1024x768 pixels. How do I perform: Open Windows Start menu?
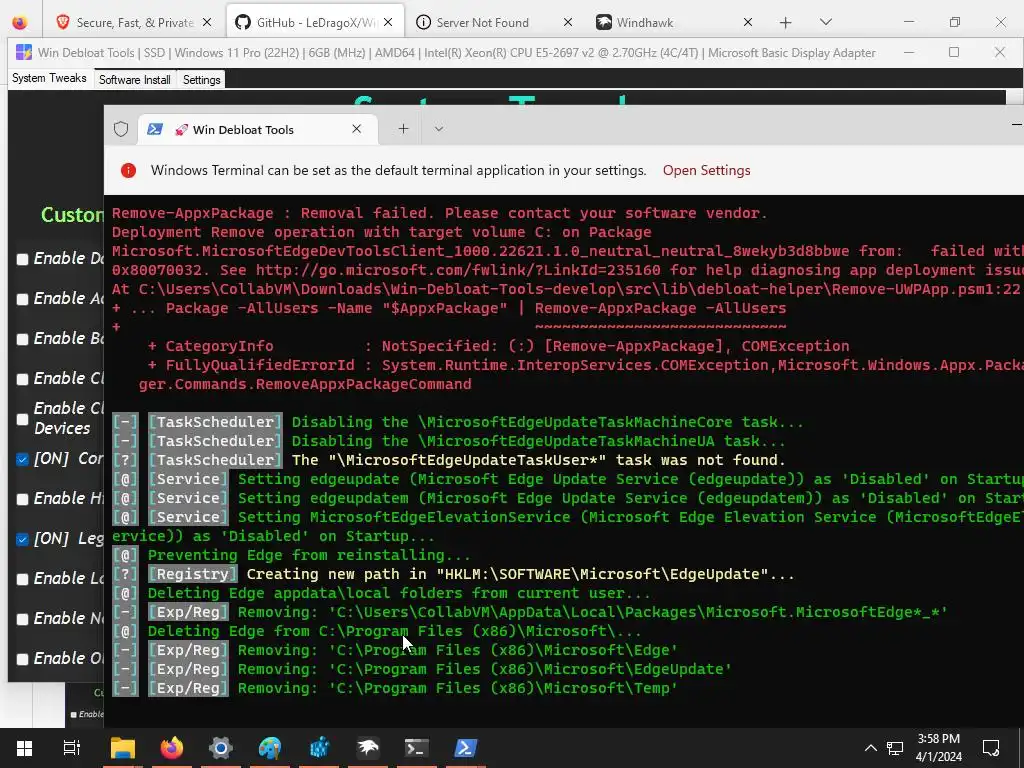(24, 748)
